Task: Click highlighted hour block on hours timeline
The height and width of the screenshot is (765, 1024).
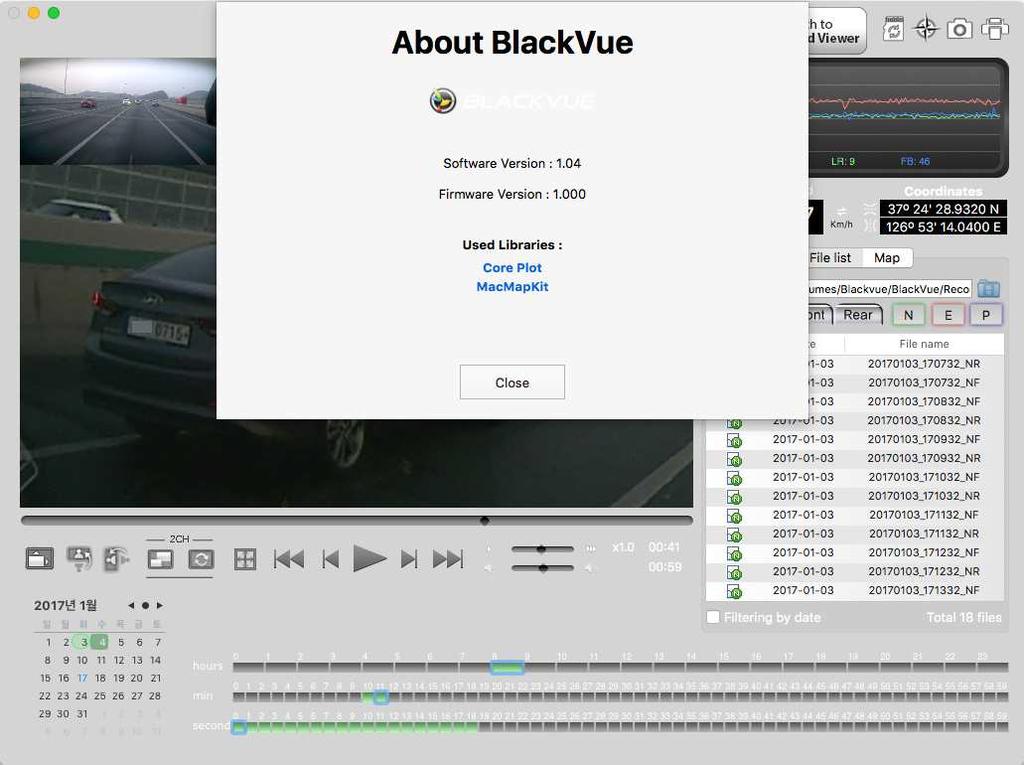Action: (x=507, y=667)
